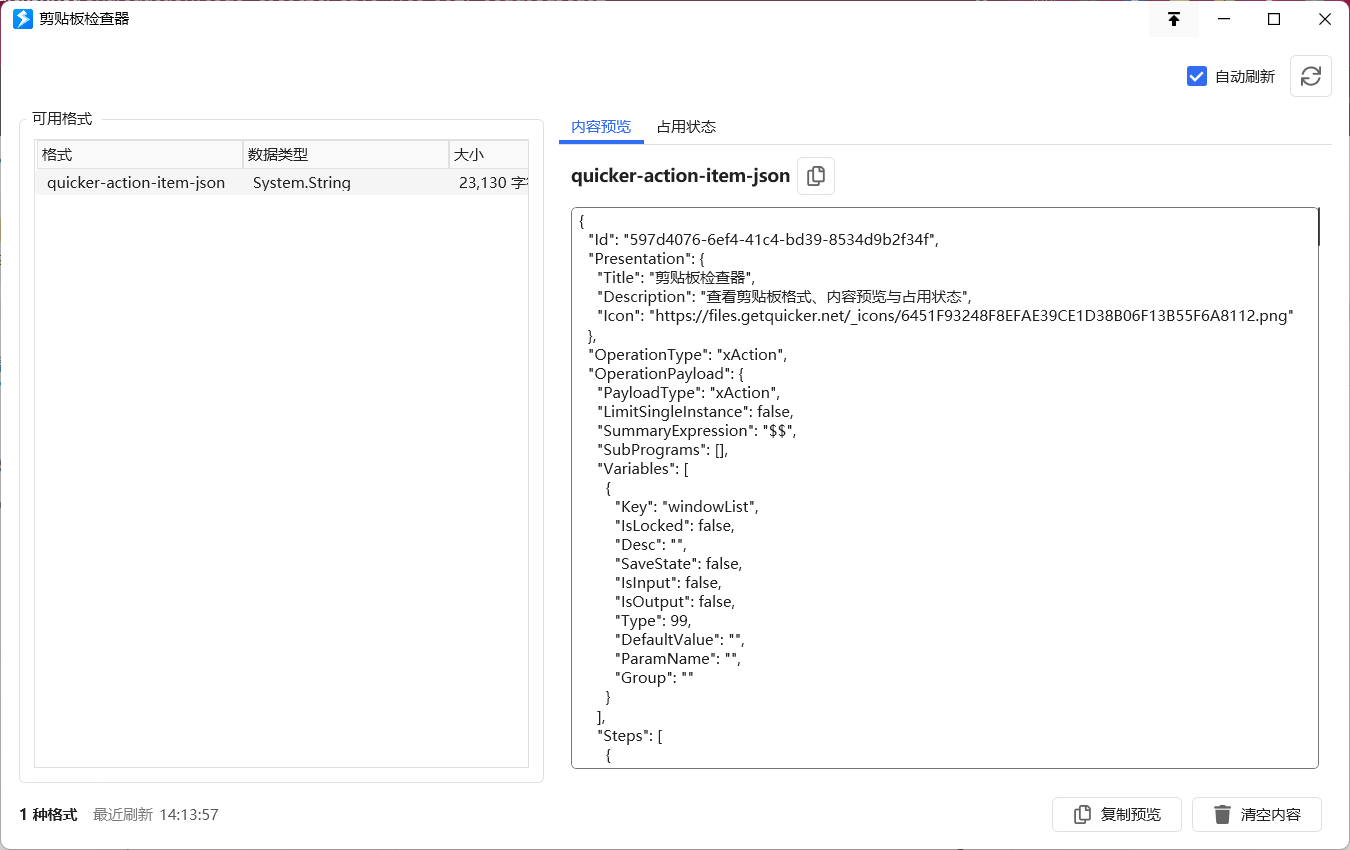Click the 可用格式 group label
This screenshot has height=850, width=1350.
[x=62, y=119]
